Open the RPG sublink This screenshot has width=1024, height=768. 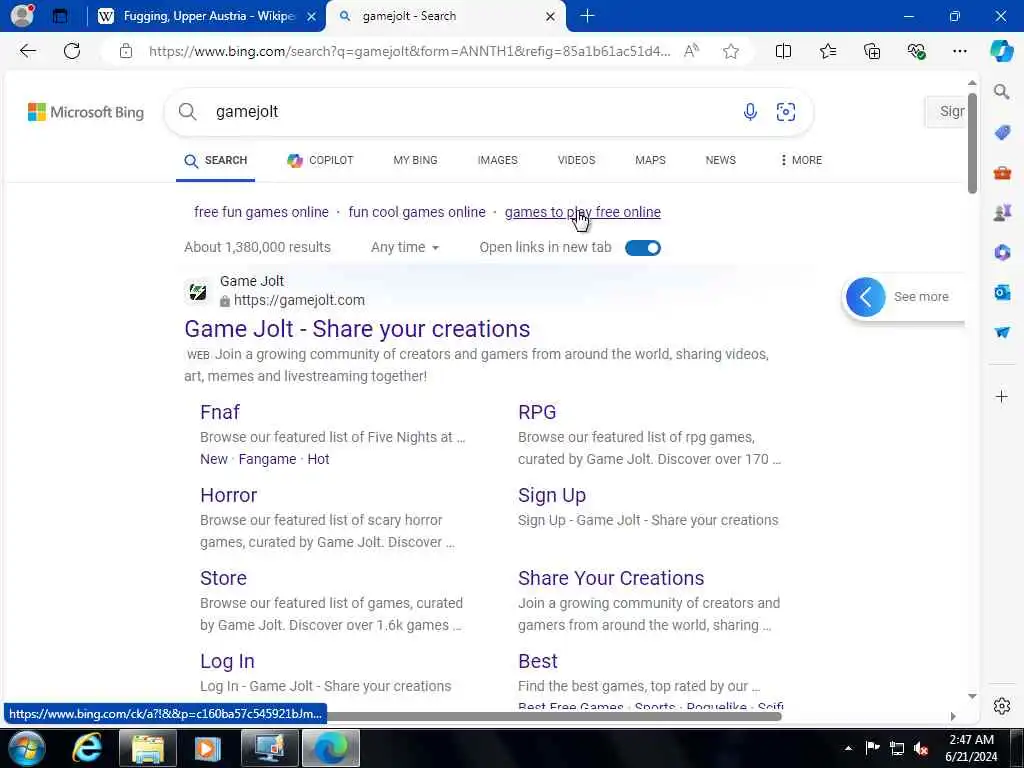537,412
